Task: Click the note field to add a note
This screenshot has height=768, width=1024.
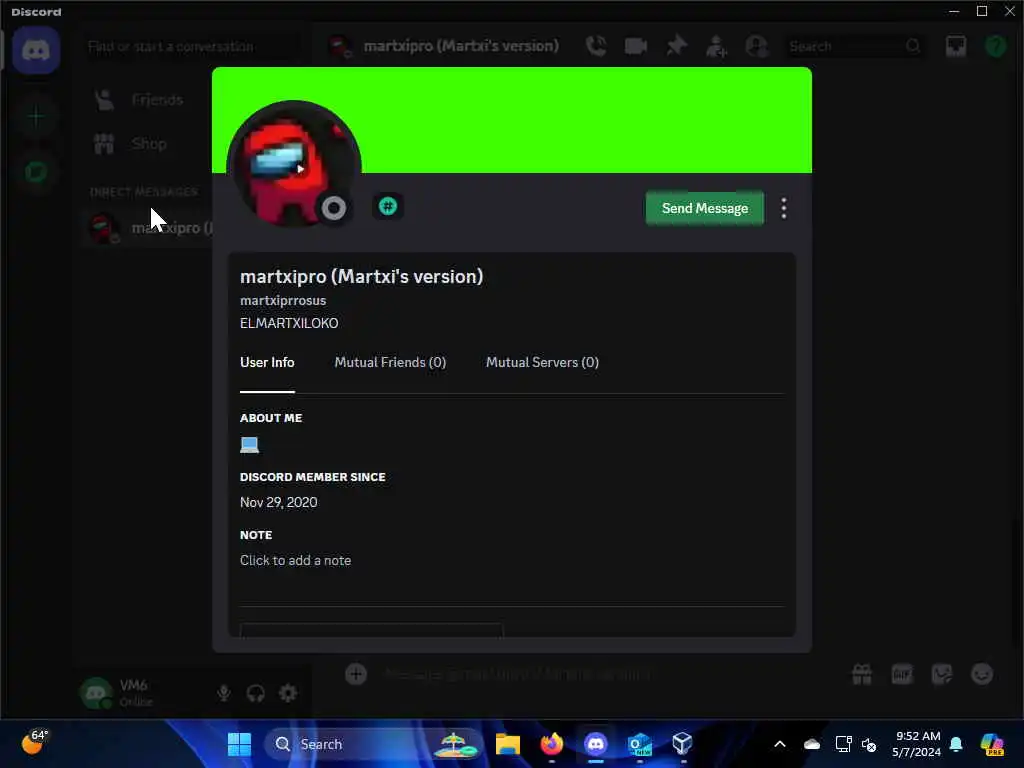Action: pyautogui.click(x=295, y=560)
